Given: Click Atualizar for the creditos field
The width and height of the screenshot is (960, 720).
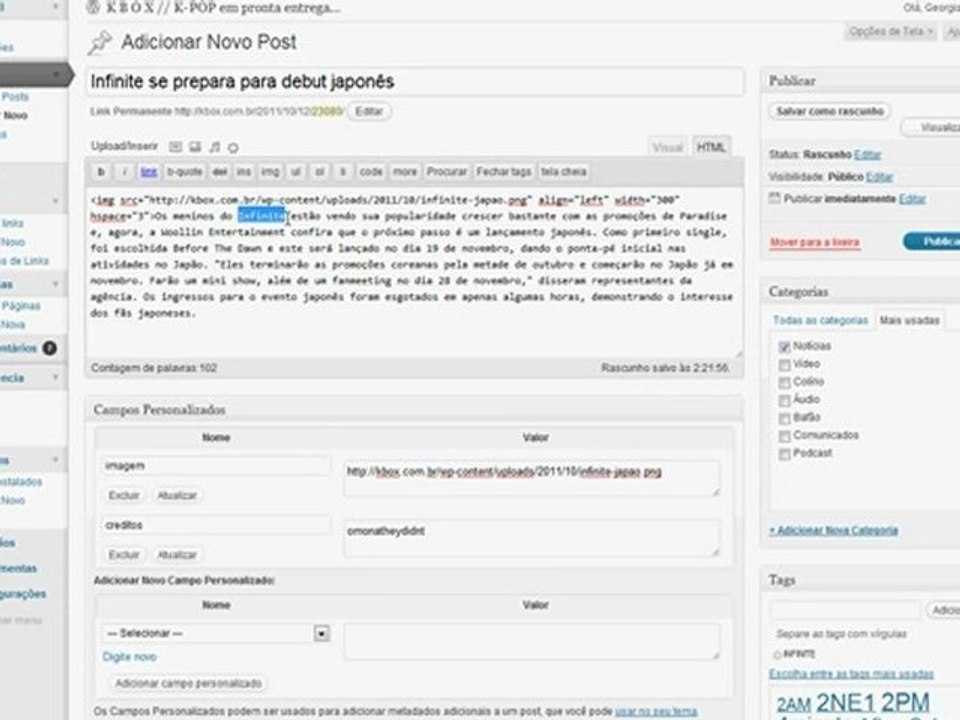Looking at the screenshot, I should pos(177,555).
